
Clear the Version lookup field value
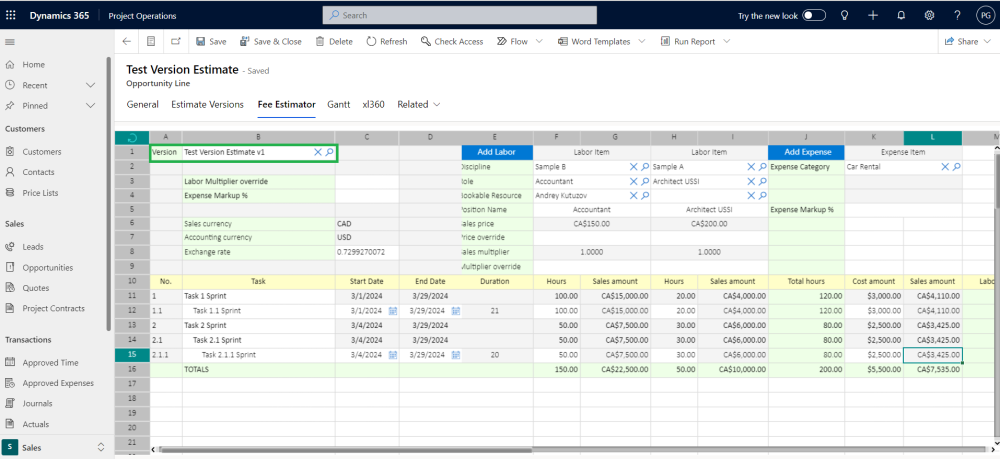click(x=318, y=152)
